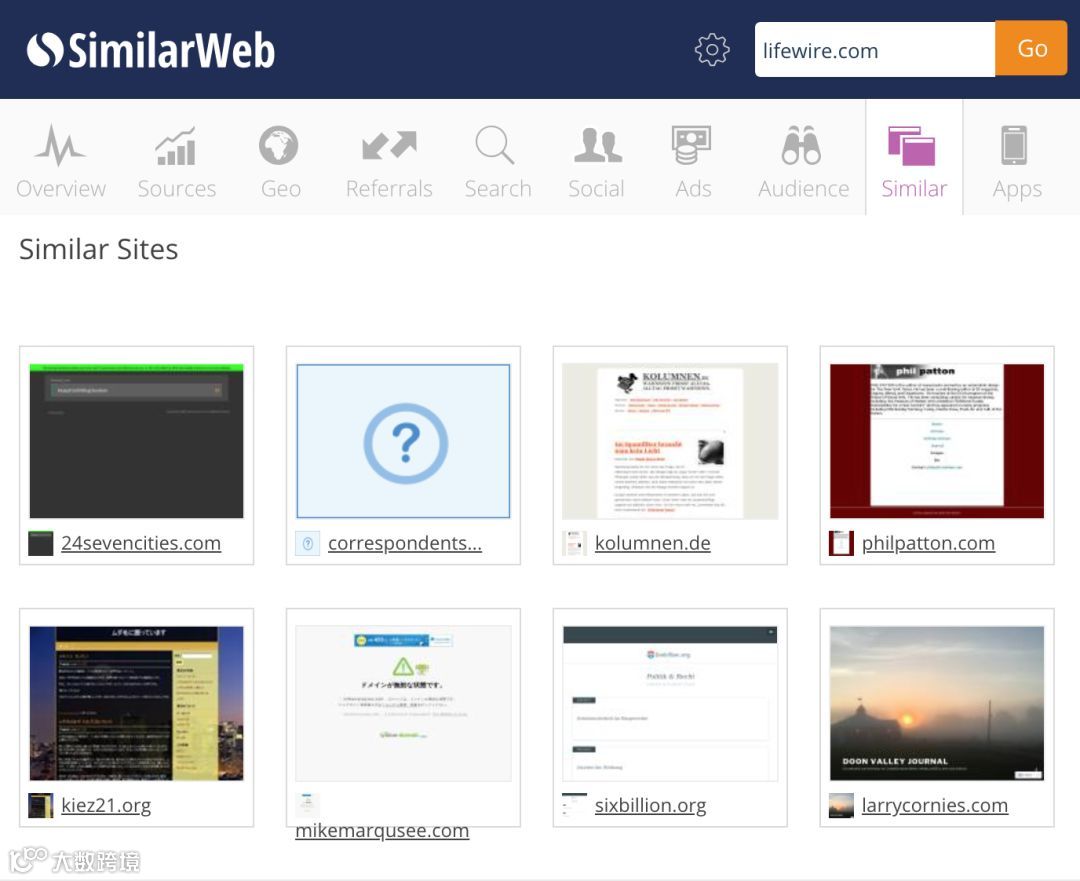Open the correspondents... link
Screen dimensions: 1080x881
pos(405,543)
